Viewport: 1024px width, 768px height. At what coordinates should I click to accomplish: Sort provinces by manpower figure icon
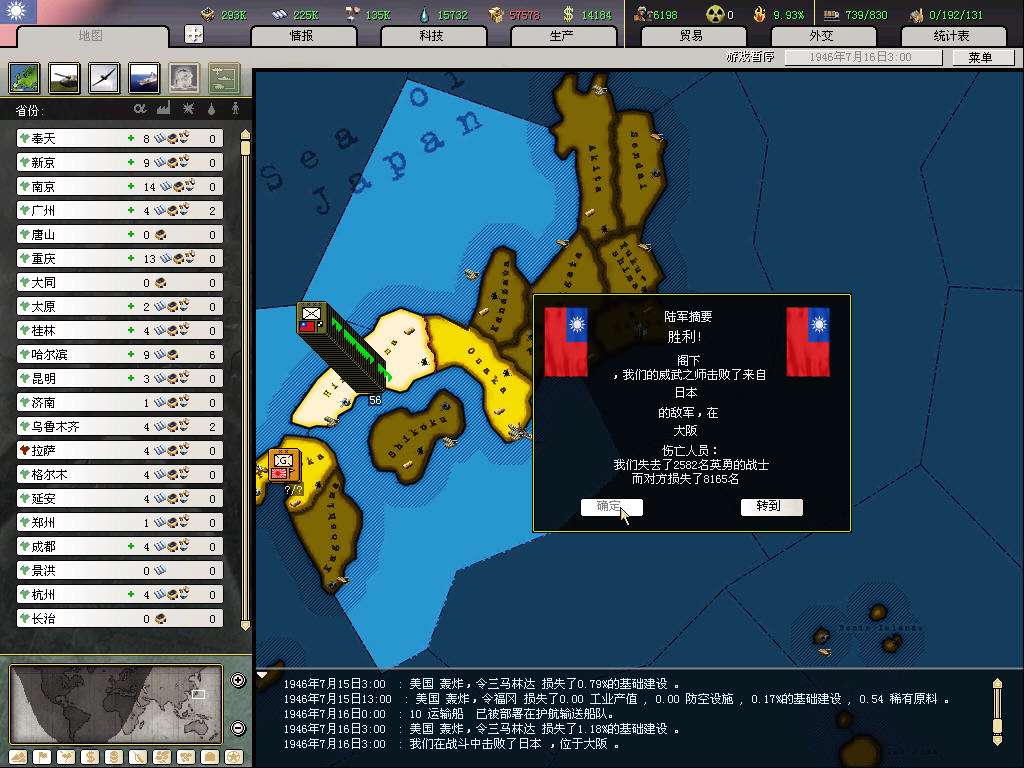coord(236,108)
